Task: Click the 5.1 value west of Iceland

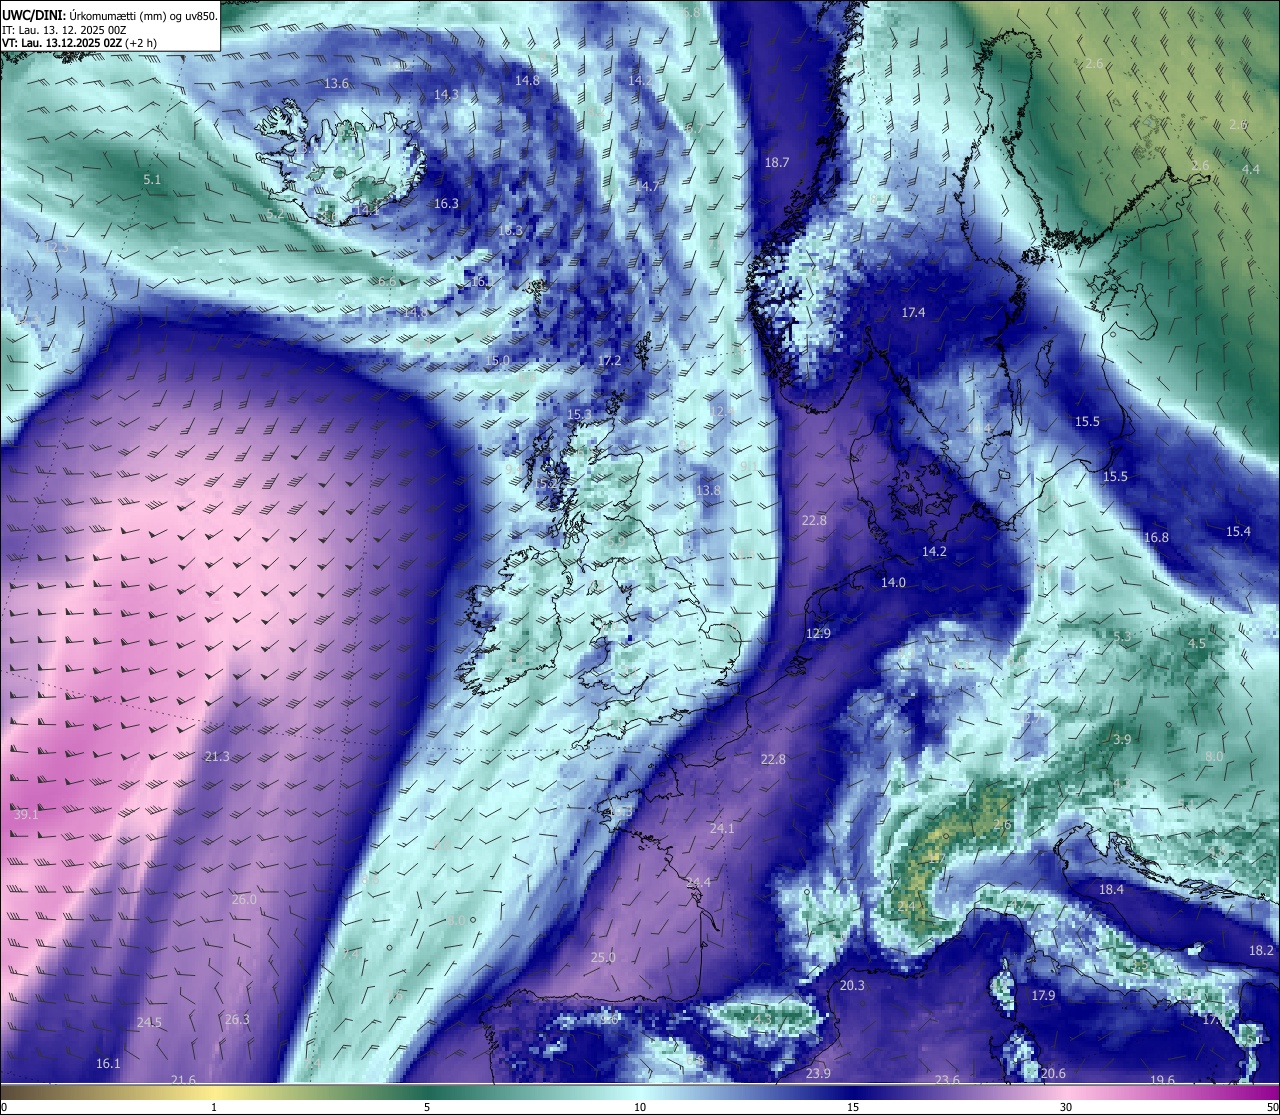Action: [x=152, y=180]
